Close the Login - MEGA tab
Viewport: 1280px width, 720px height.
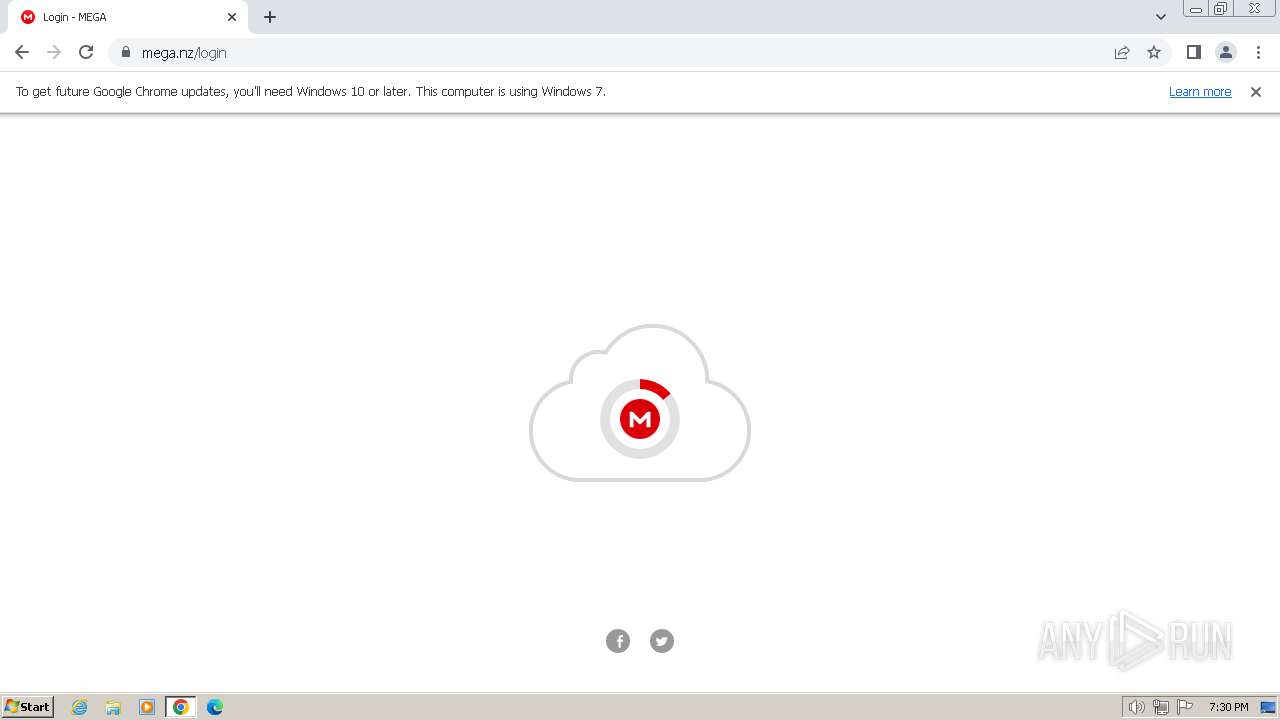coord(232,17)
